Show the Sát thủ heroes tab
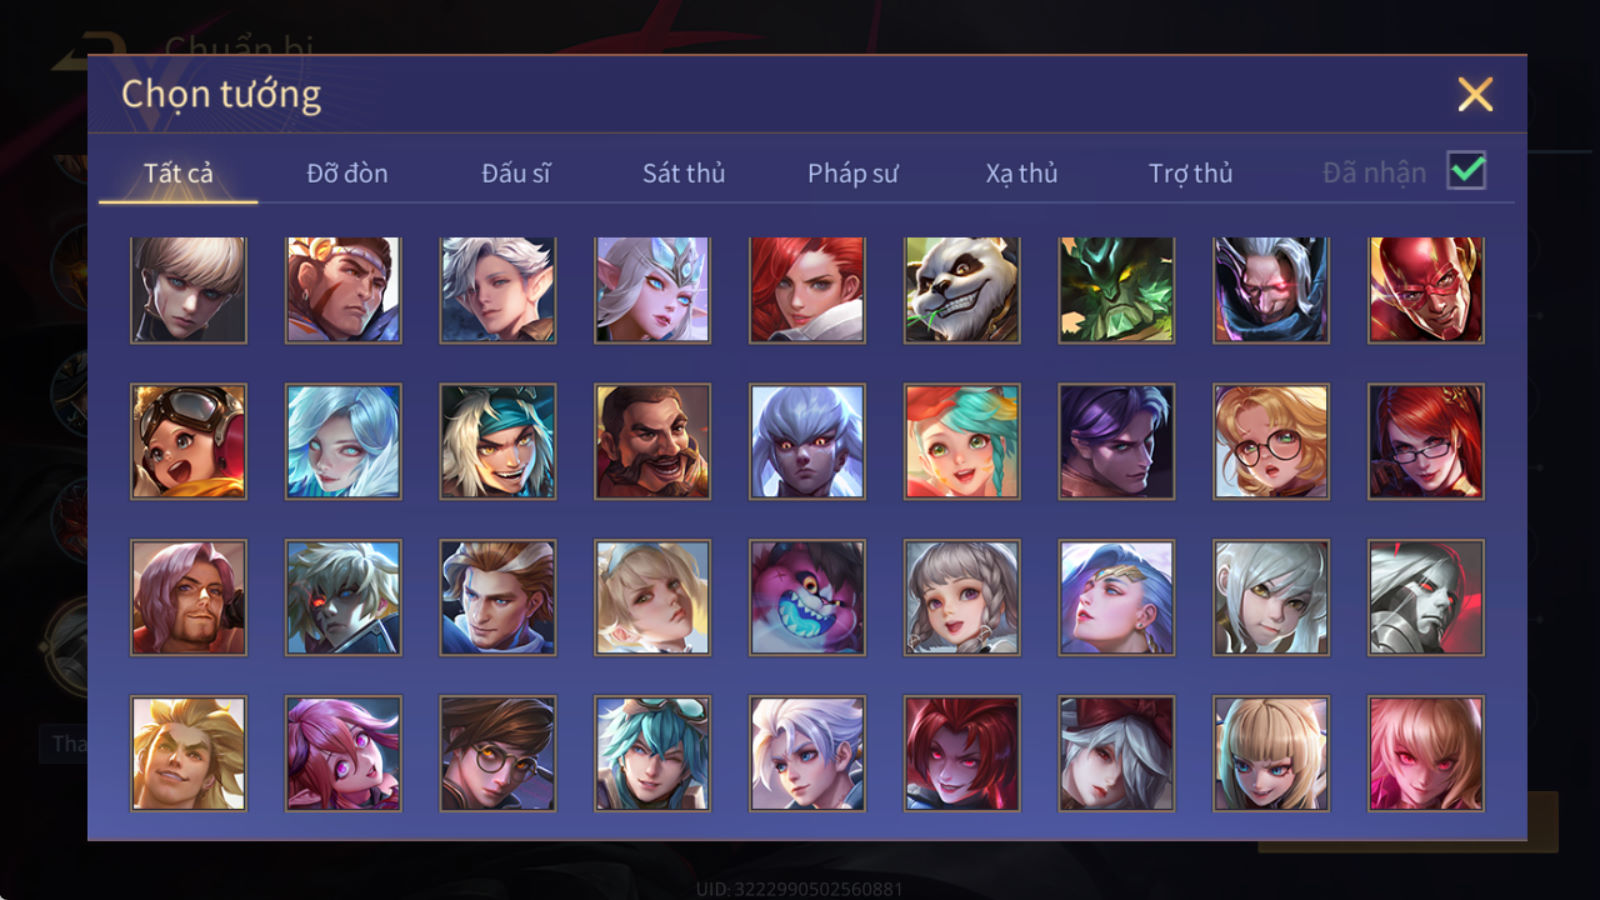1600x900 pixels. (x=684, y=173)
